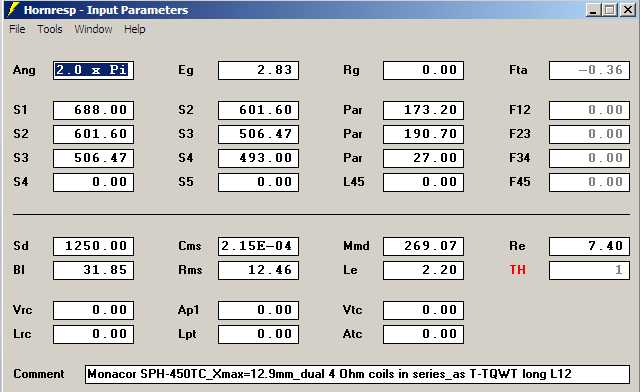
Task: Select the Sd field with 1250.00
Action: pyautogui.click(x=93, y=246)
